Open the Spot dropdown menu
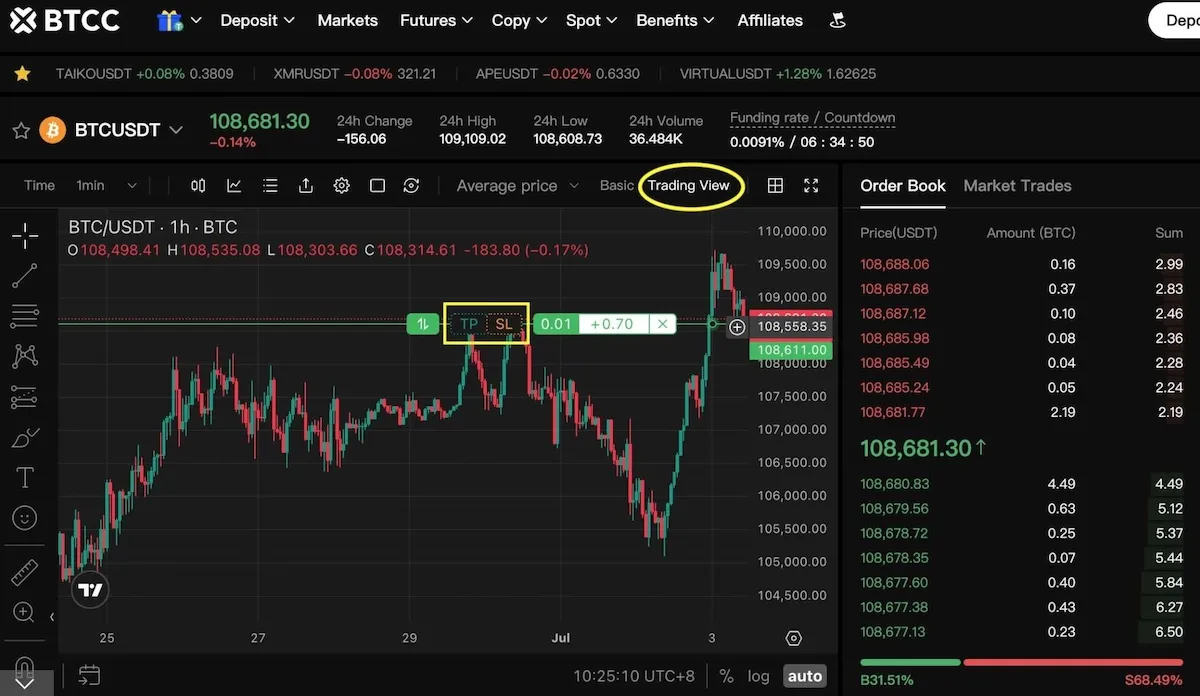The height and width of the screenshot is (696, 1200). pyautogui.click(x=591, y=20)
